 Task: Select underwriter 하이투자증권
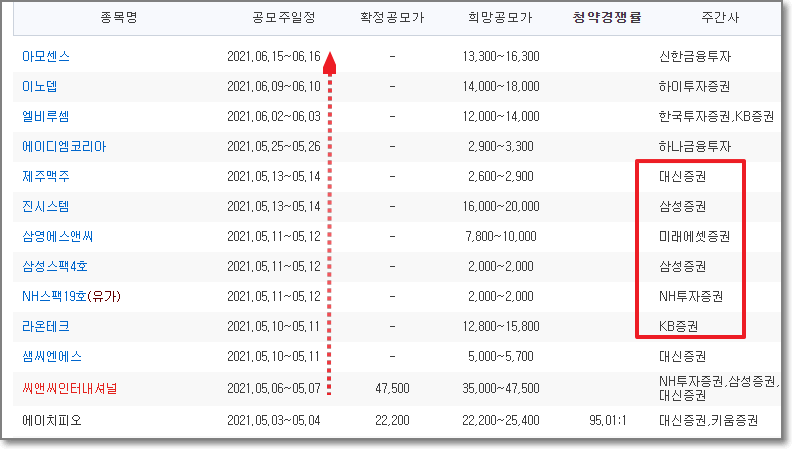[695, 86]
